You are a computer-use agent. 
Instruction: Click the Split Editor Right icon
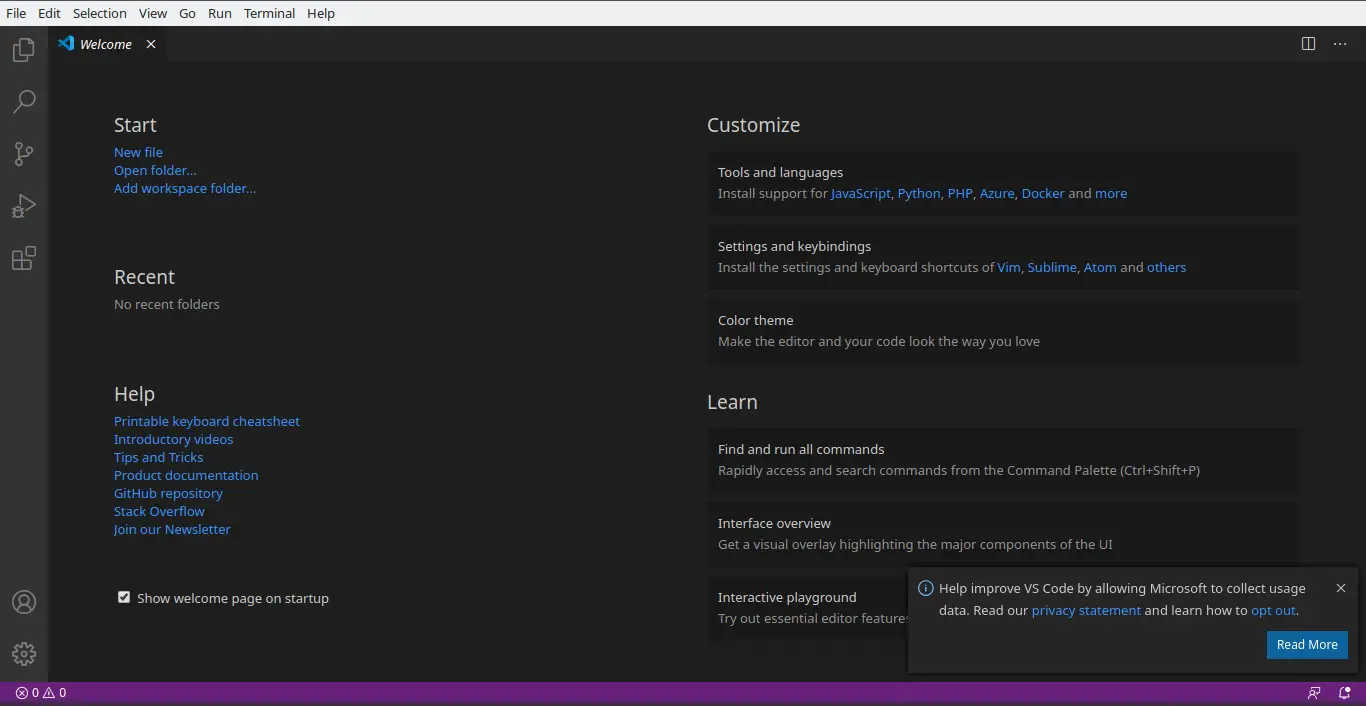coord(1308,44)
